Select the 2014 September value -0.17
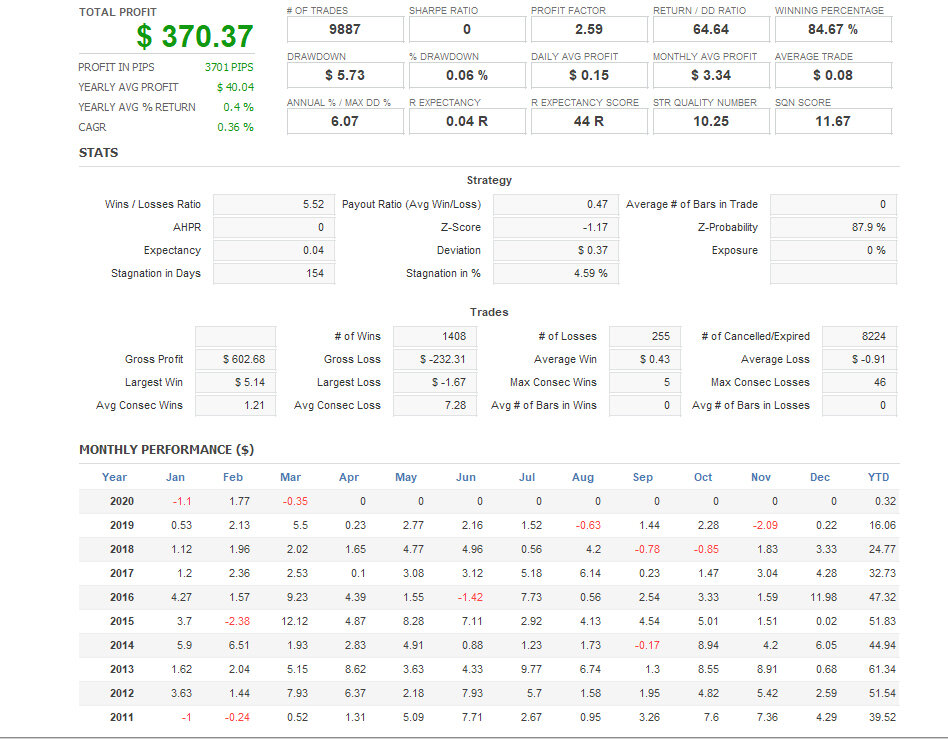The image size is (948, 739). click(647, 645)
